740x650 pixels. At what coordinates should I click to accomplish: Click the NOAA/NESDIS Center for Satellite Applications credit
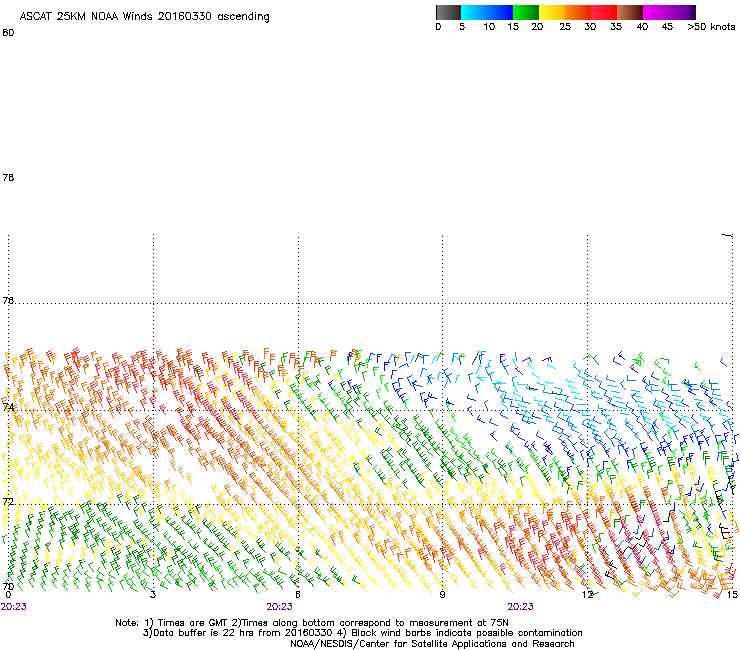(x=432, y=644)
